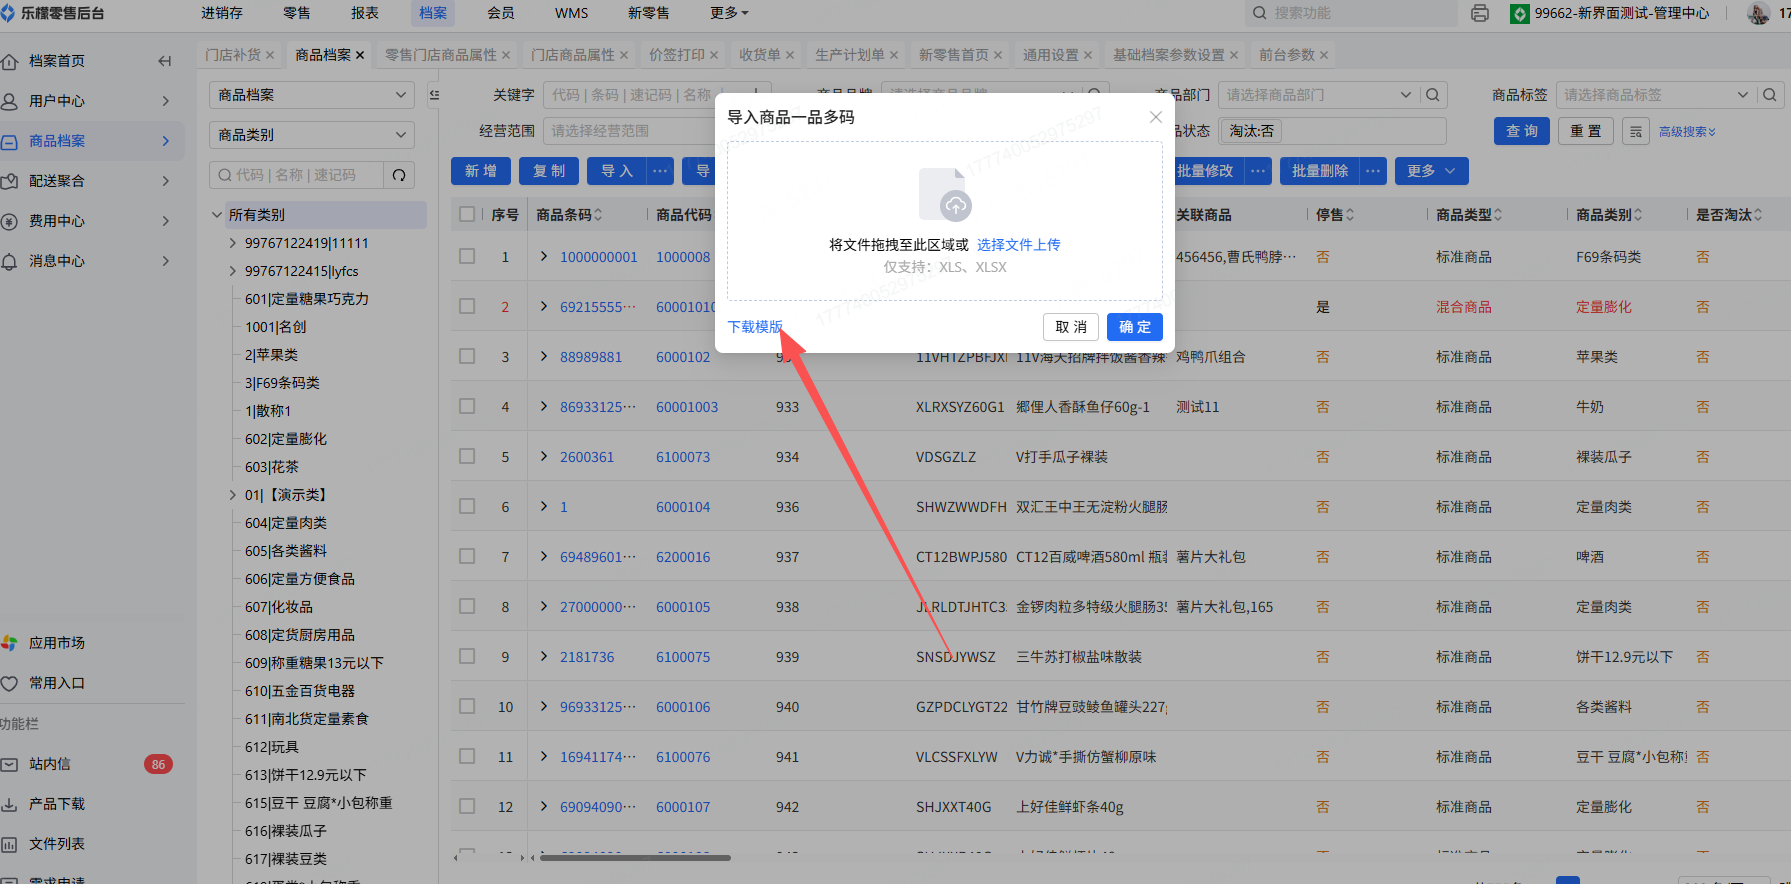1791x884 pixels.
Task: Click 确定 button in the import dialog
Action: coord(1135,327)
